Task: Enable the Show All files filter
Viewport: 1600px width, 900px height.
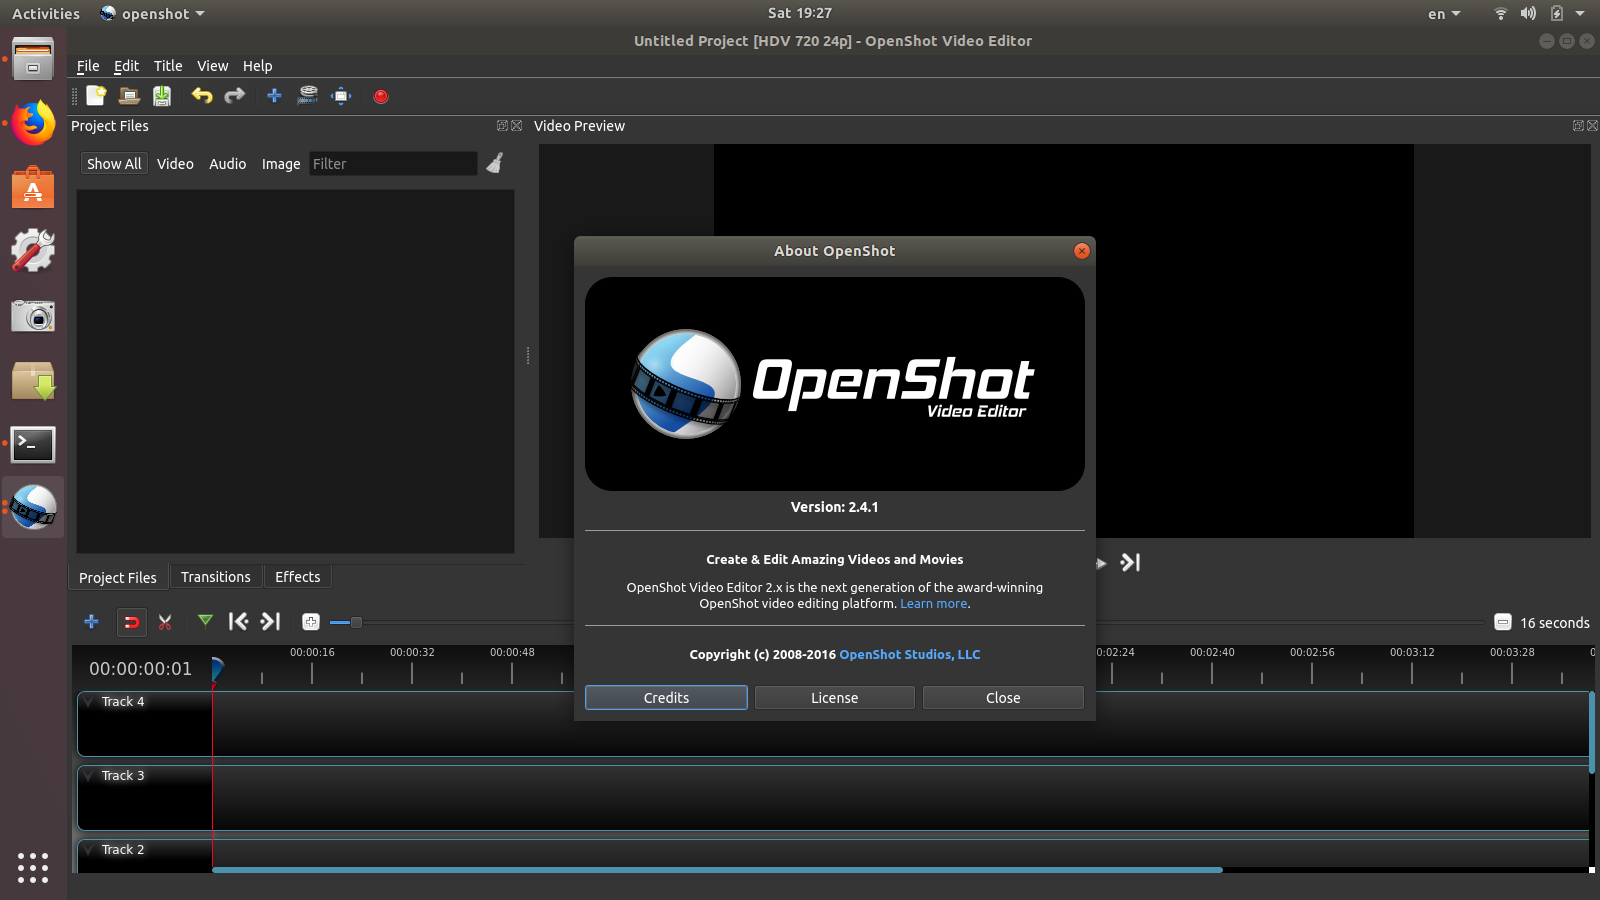Action: pyautogui.click(x=113, y=163)
